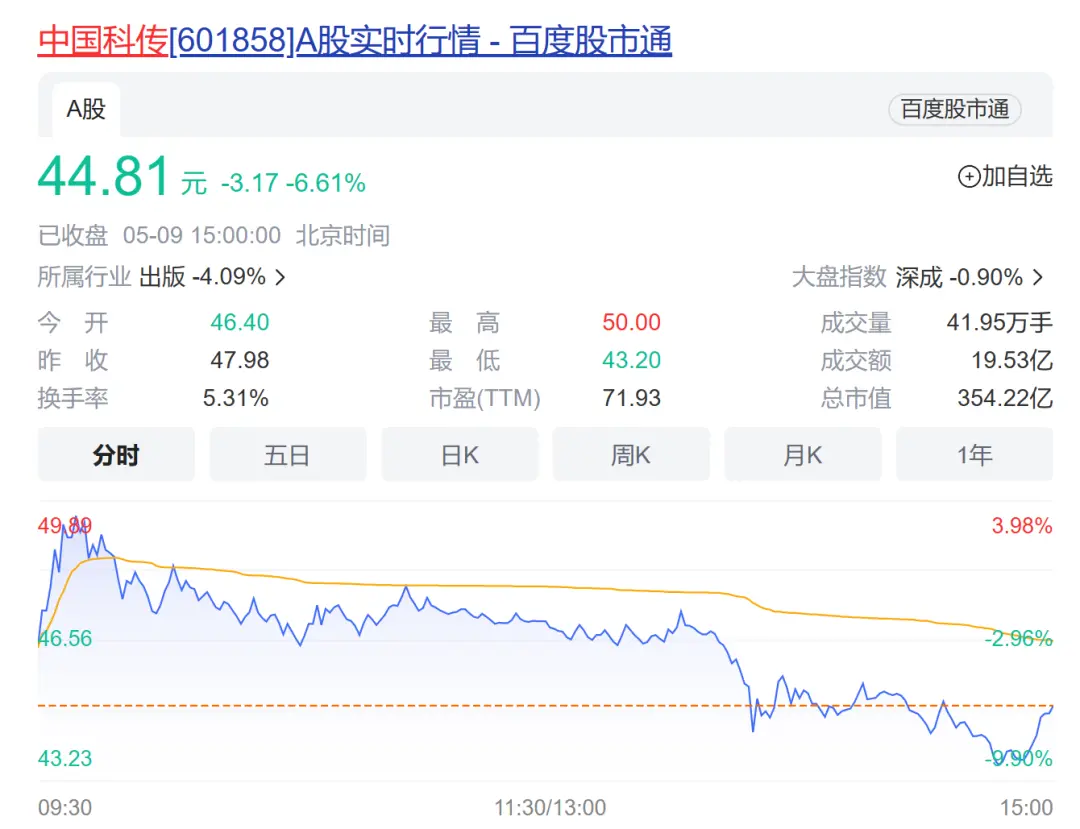Click 成交量 value 41.95万手
Image resolution: width=1080 pixels, height=829 pixels.
click(x=999, y=322)
